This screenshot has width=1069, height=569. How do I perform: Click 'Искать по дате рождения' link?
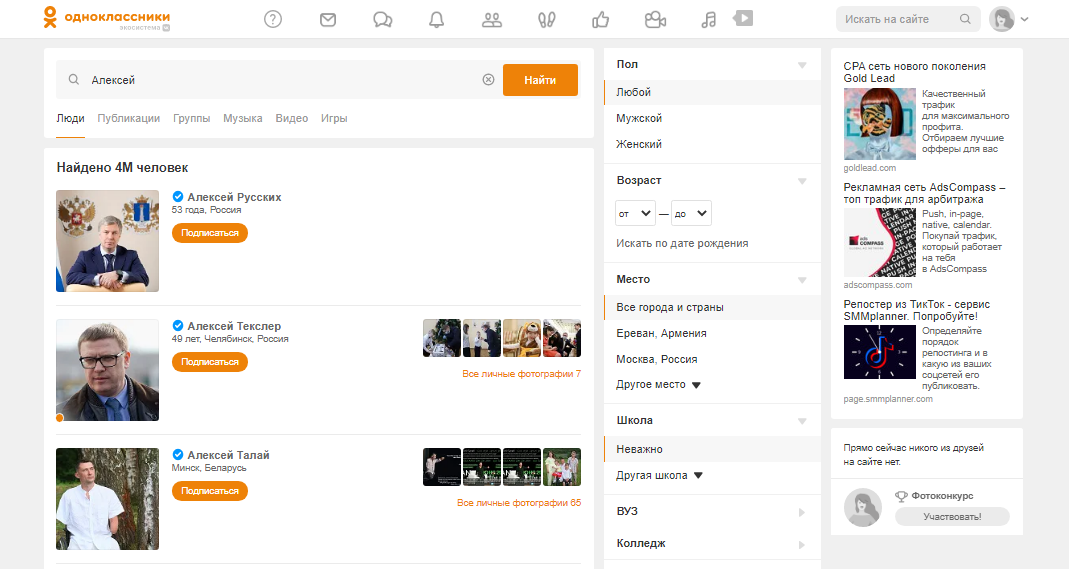682,243
